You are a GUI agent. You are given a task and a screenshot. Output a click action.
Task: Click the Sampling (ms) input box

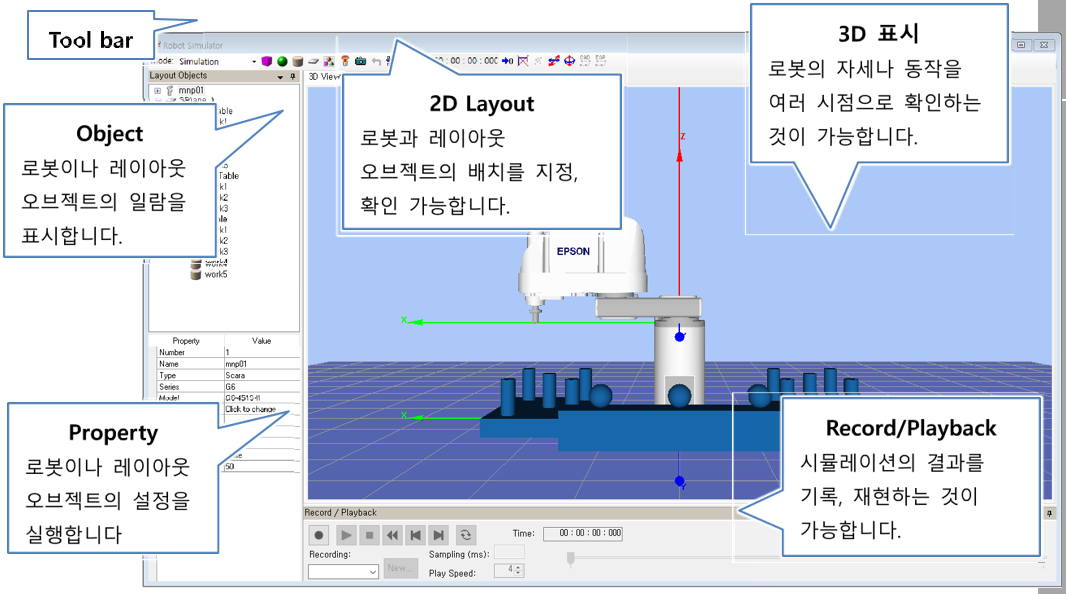click(509, 552)
